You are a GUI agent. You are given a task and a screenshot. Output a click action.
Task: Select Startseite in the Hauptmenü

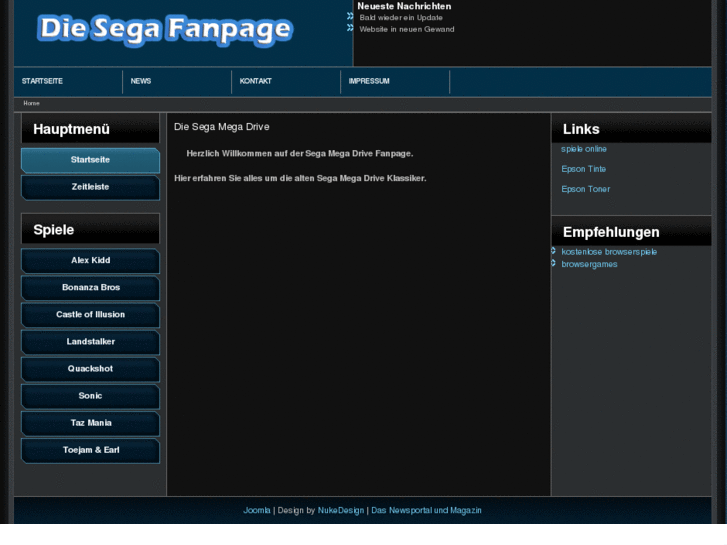click(90, 160)
